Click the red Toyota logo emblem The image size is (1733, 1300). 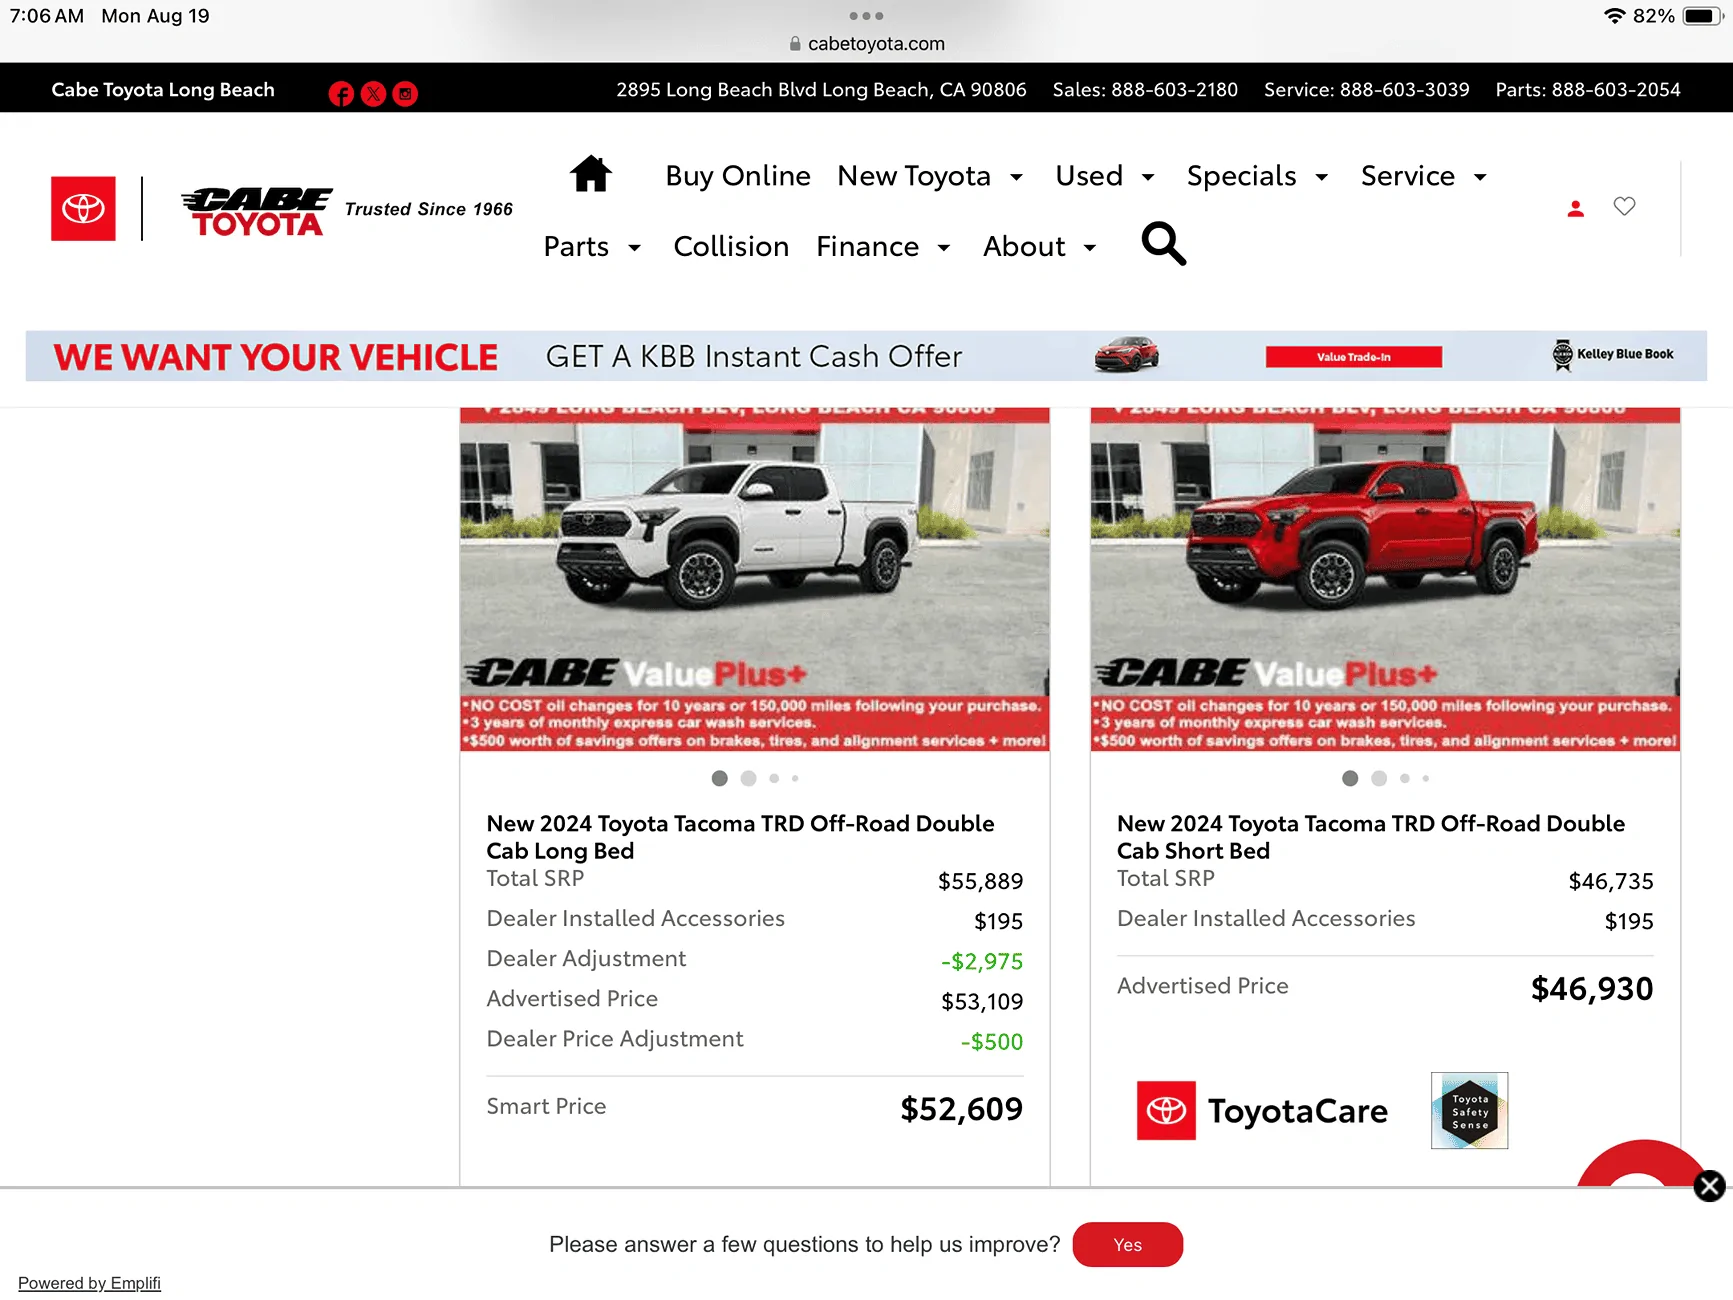83,208
